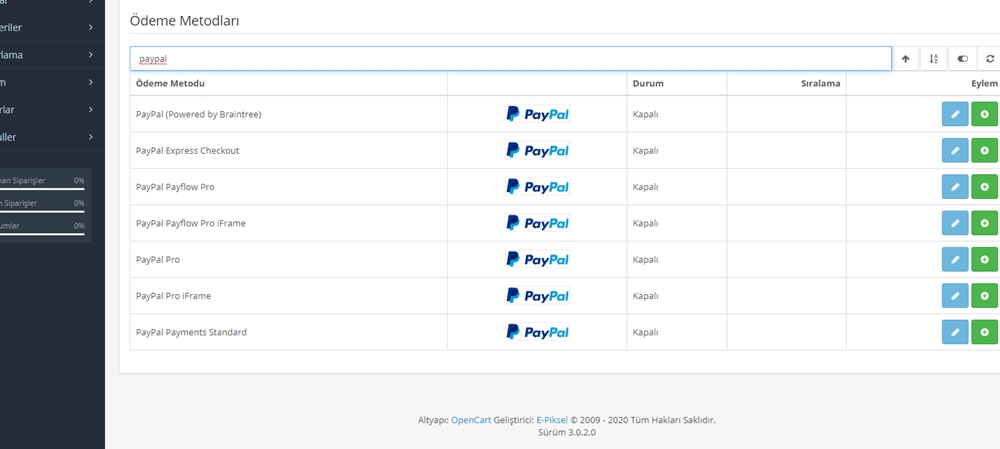This screenshot has width=1000, height=449.
Task: Click the Ödeme Metodu column header
Action: coord(170,84)
